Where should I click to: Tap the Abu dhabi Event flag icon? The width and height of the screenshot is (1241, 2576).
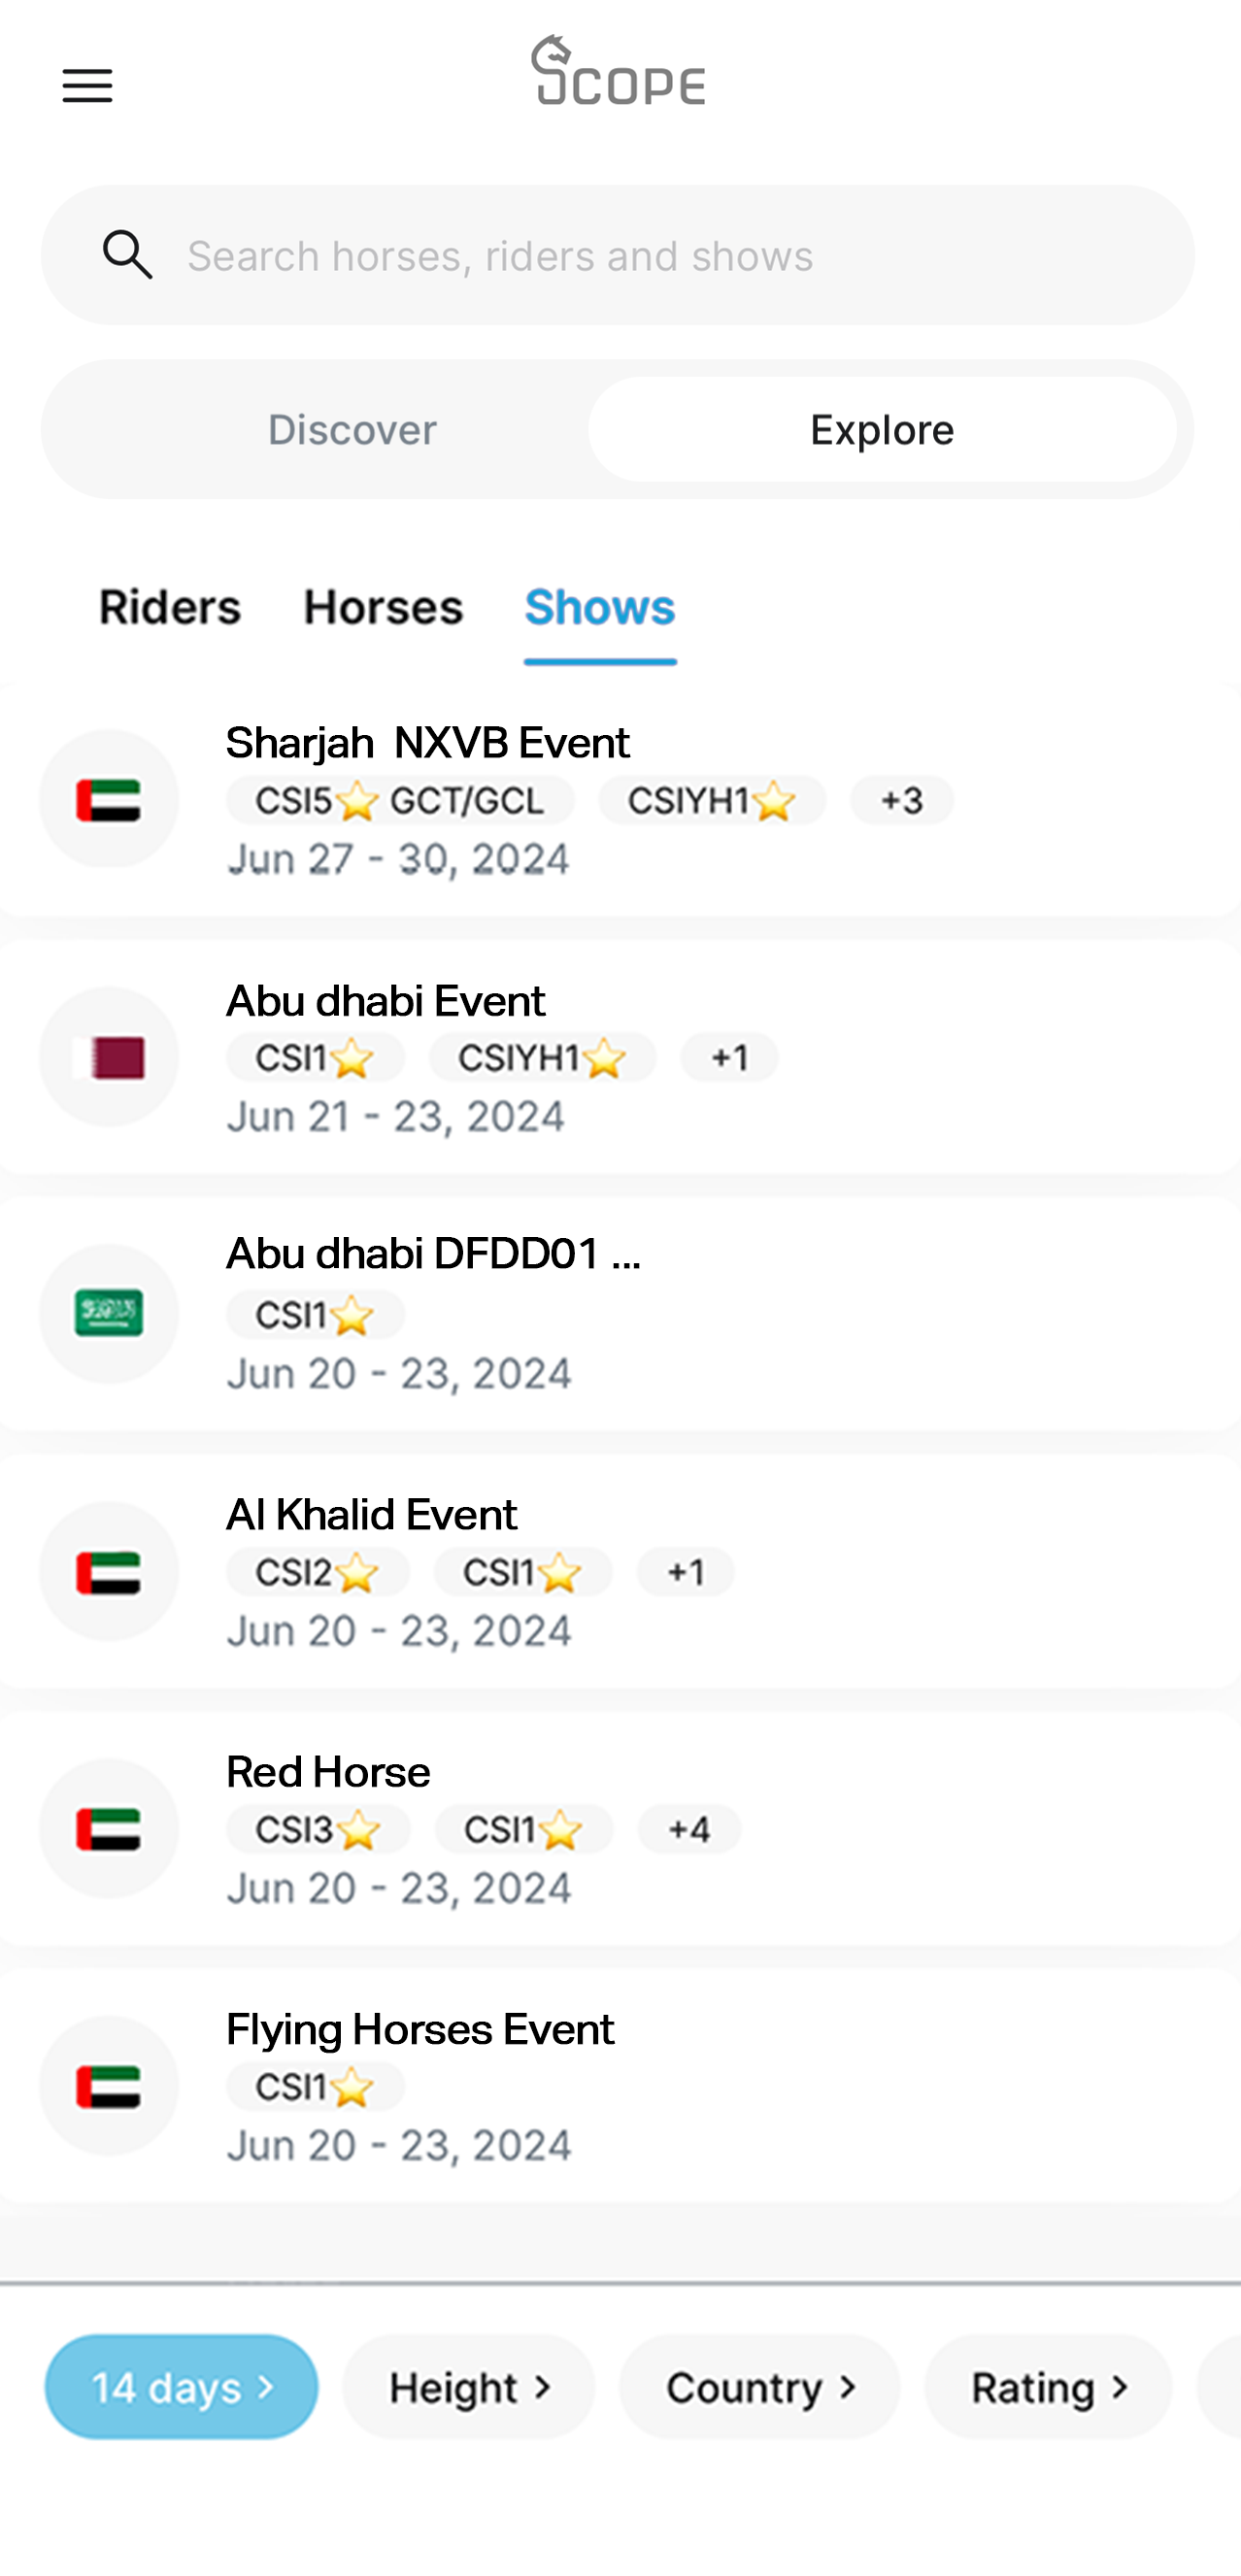tap(109, 1057)
